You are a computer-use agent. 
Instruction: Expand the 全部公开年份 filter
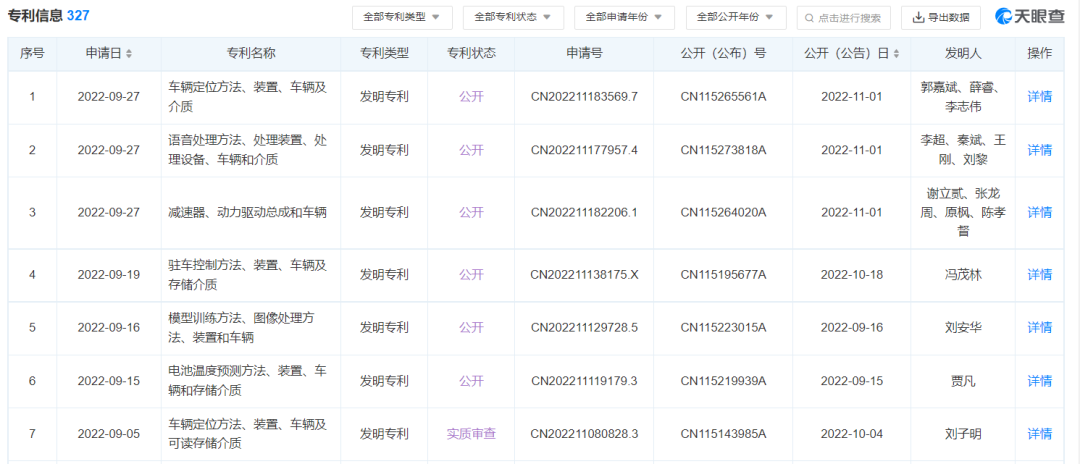[735, 18]
